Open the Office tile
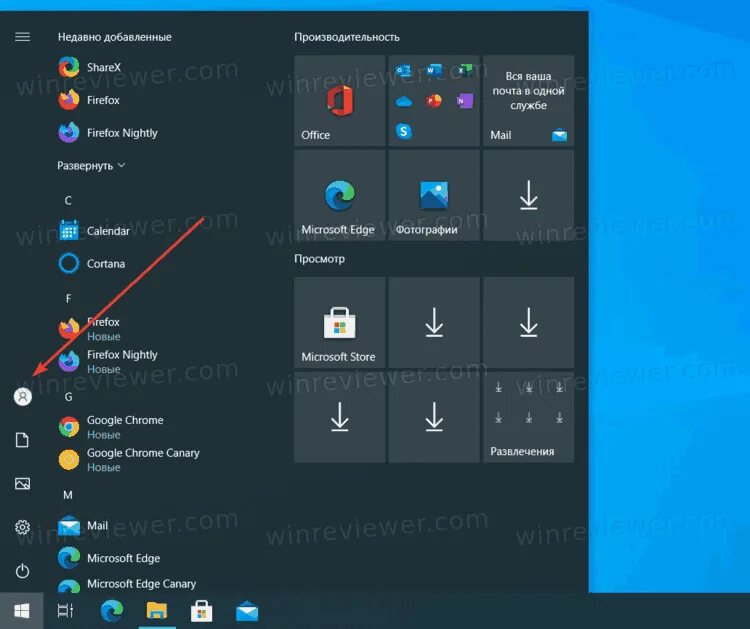Image resolution: width=750 pixels, height=629 pixels. tap(340, 100)
